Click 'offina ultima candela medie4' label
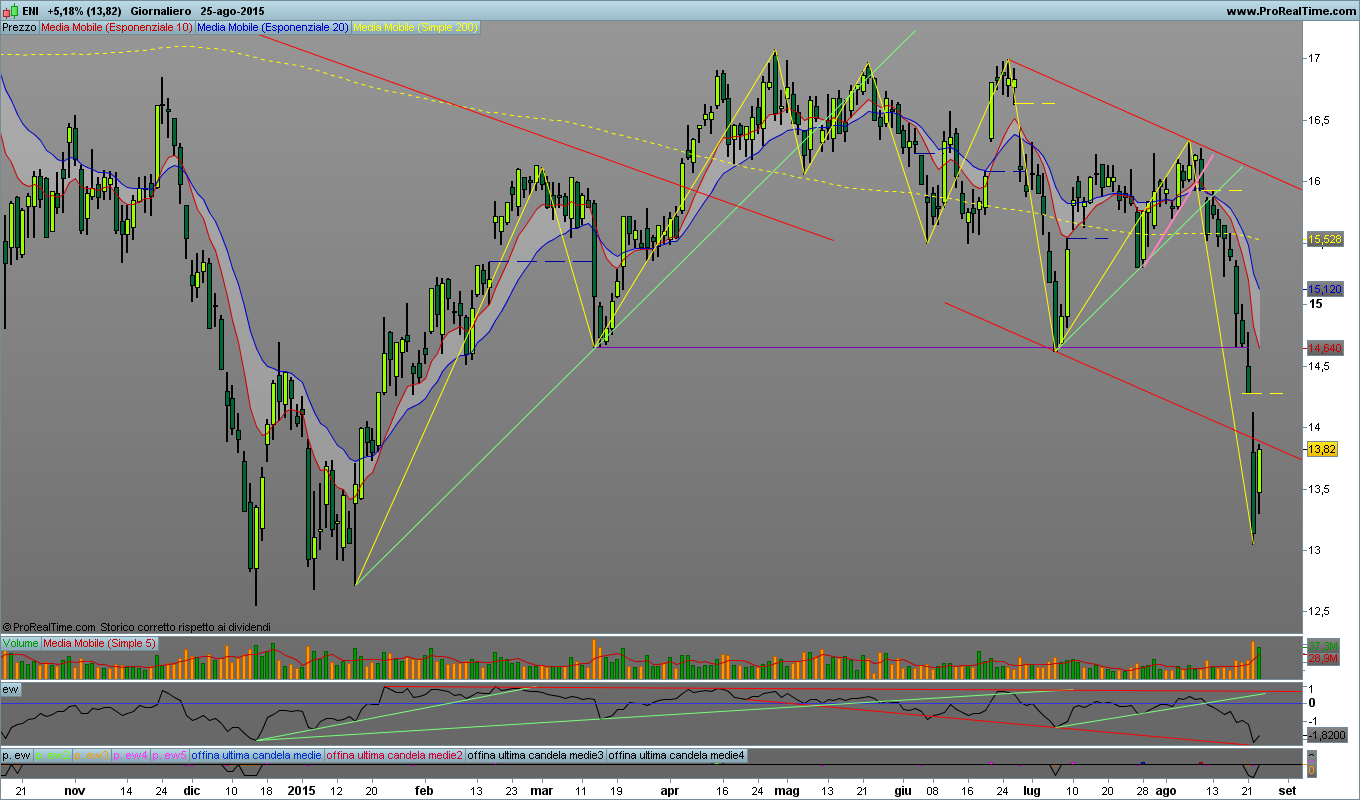The width and height of the screenshot is (1360, 800). (677, 755)
